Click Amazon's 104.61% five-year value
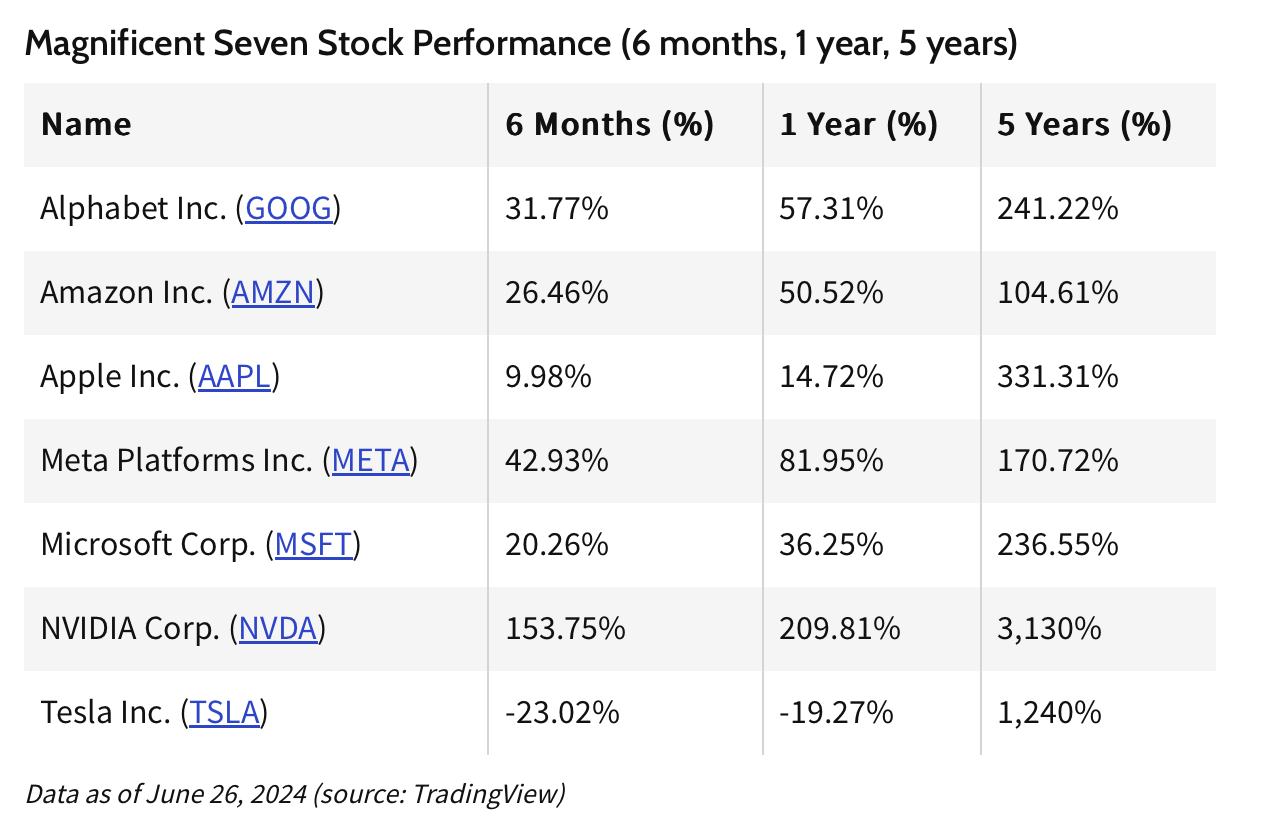The width and height of the screenshot is (1272, 822). tap(1057, 293)
